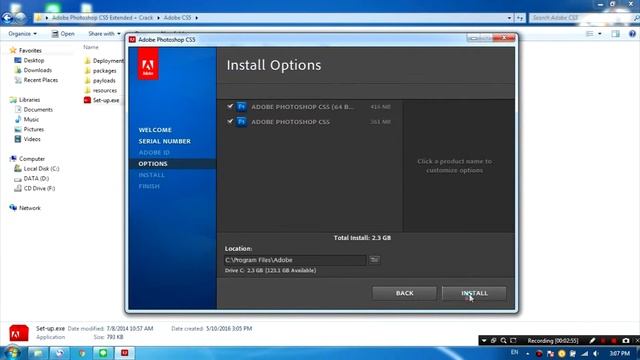This screenshot has height=360, width=640.
Task: Open folder browse icon beside Location field
Action: (374, 260)
